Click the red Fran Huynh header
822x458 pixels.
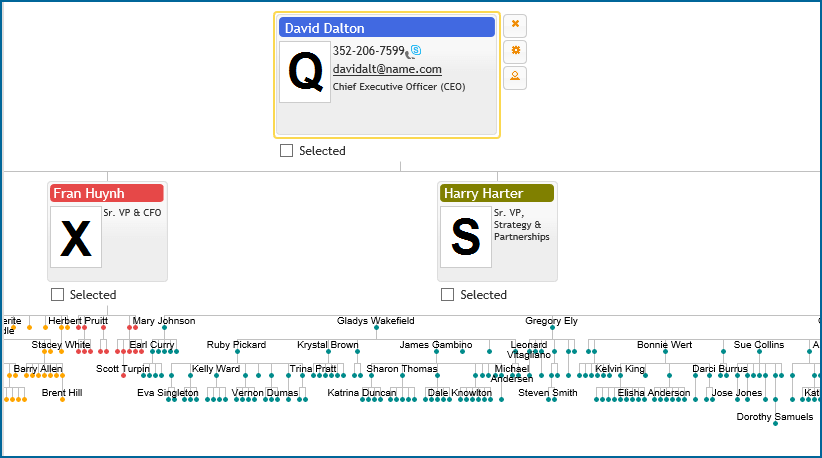click(106, 193)
